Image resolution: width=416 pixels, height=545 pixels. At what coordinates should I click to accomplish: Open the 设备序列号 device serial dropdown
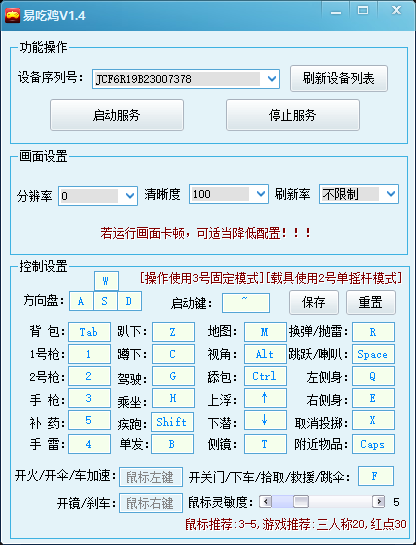186,79
